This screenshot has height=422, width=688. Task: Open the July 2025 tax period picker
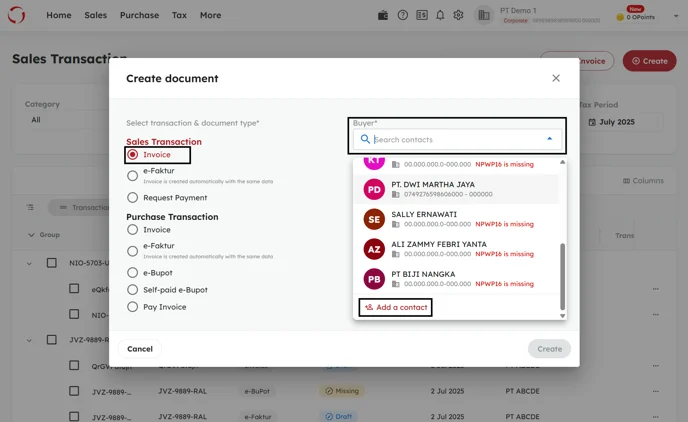coord(620,122)
